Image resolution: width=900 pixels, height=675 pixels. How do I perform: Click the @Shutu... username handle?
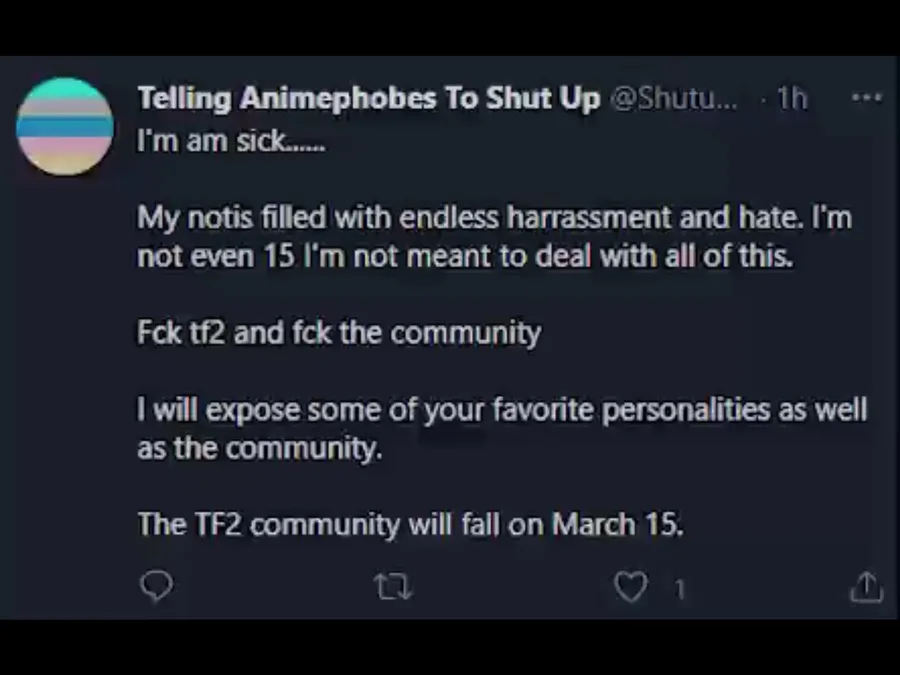point(672,99)
